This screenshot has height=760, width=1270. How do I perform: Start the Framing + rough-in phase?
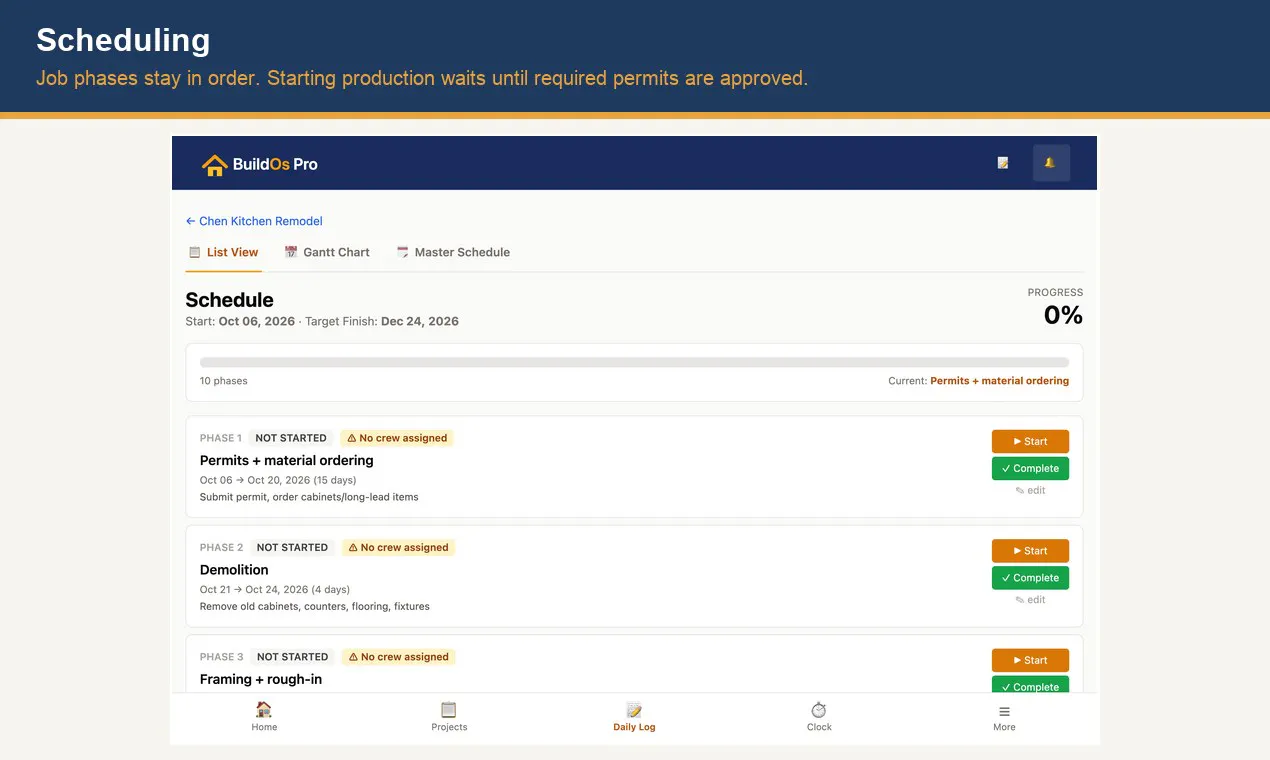tap(1030, 660)
